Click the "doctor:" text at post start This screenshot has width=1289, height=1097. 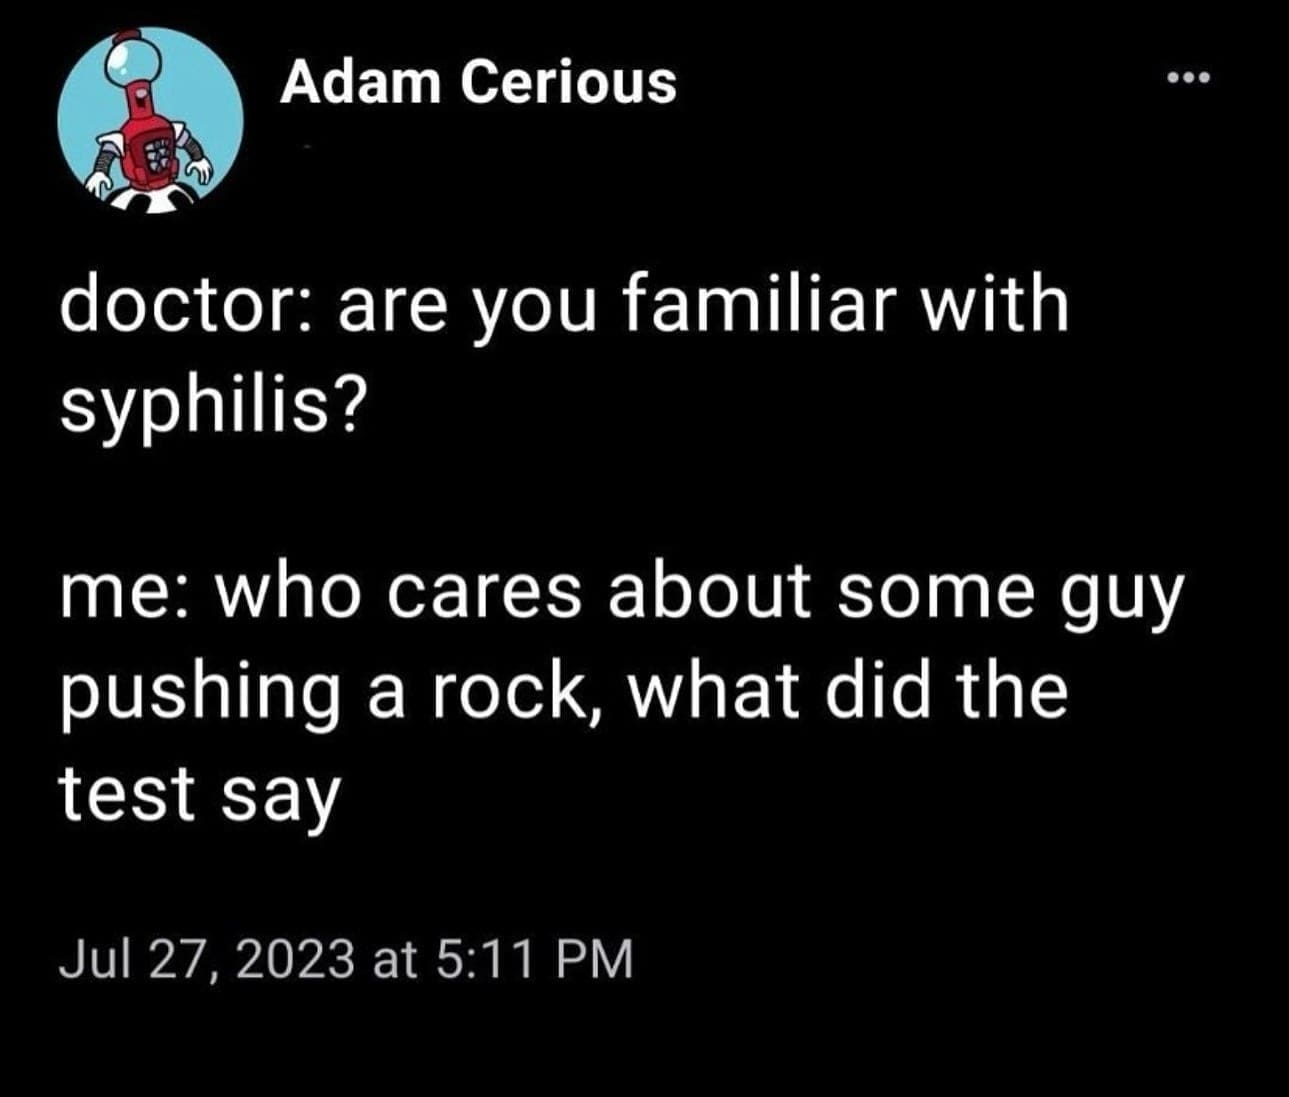coord(190,305)
